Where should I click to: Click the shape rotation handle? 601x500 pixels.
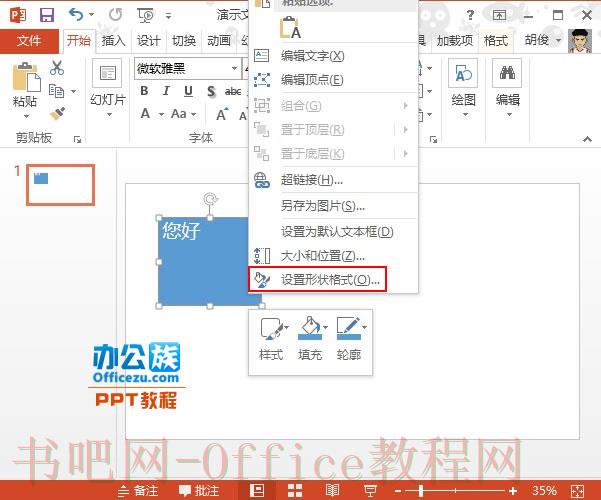click(x=210, y=199)
